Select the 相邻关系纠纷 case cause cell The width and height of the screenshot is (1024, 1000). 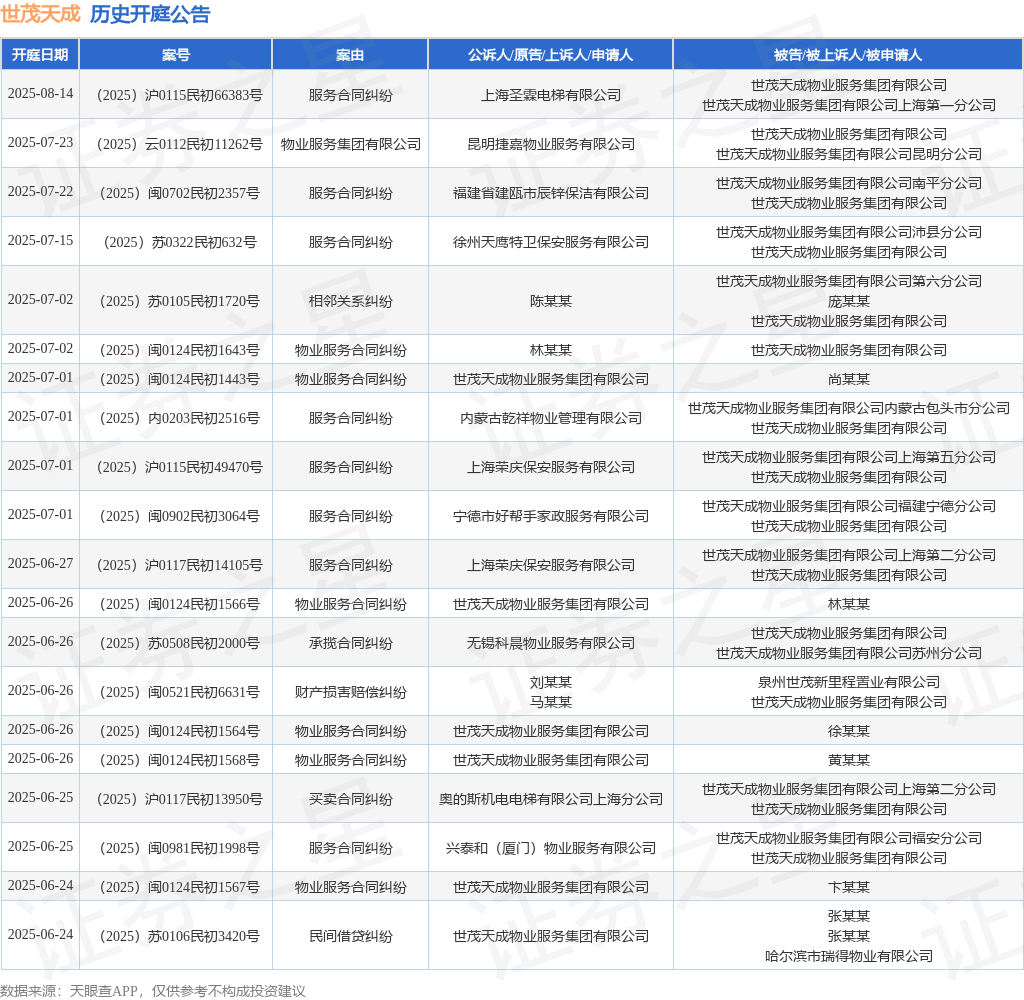pos(350,301)
